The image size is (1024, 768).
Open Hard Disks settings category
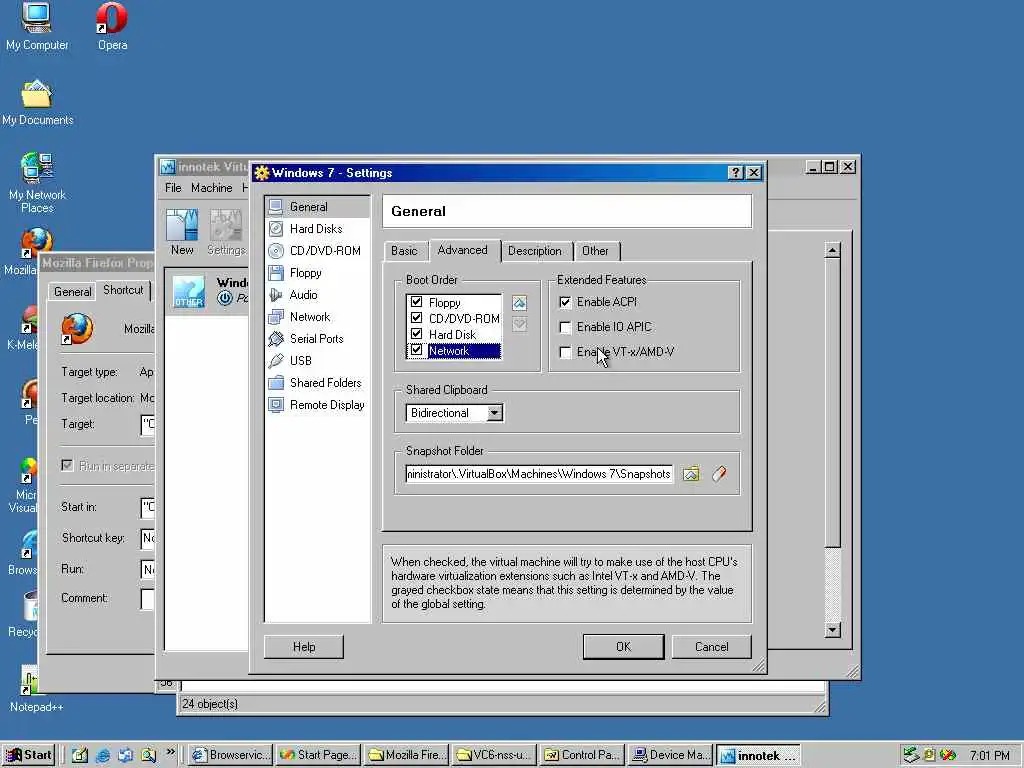click(317, 229)
